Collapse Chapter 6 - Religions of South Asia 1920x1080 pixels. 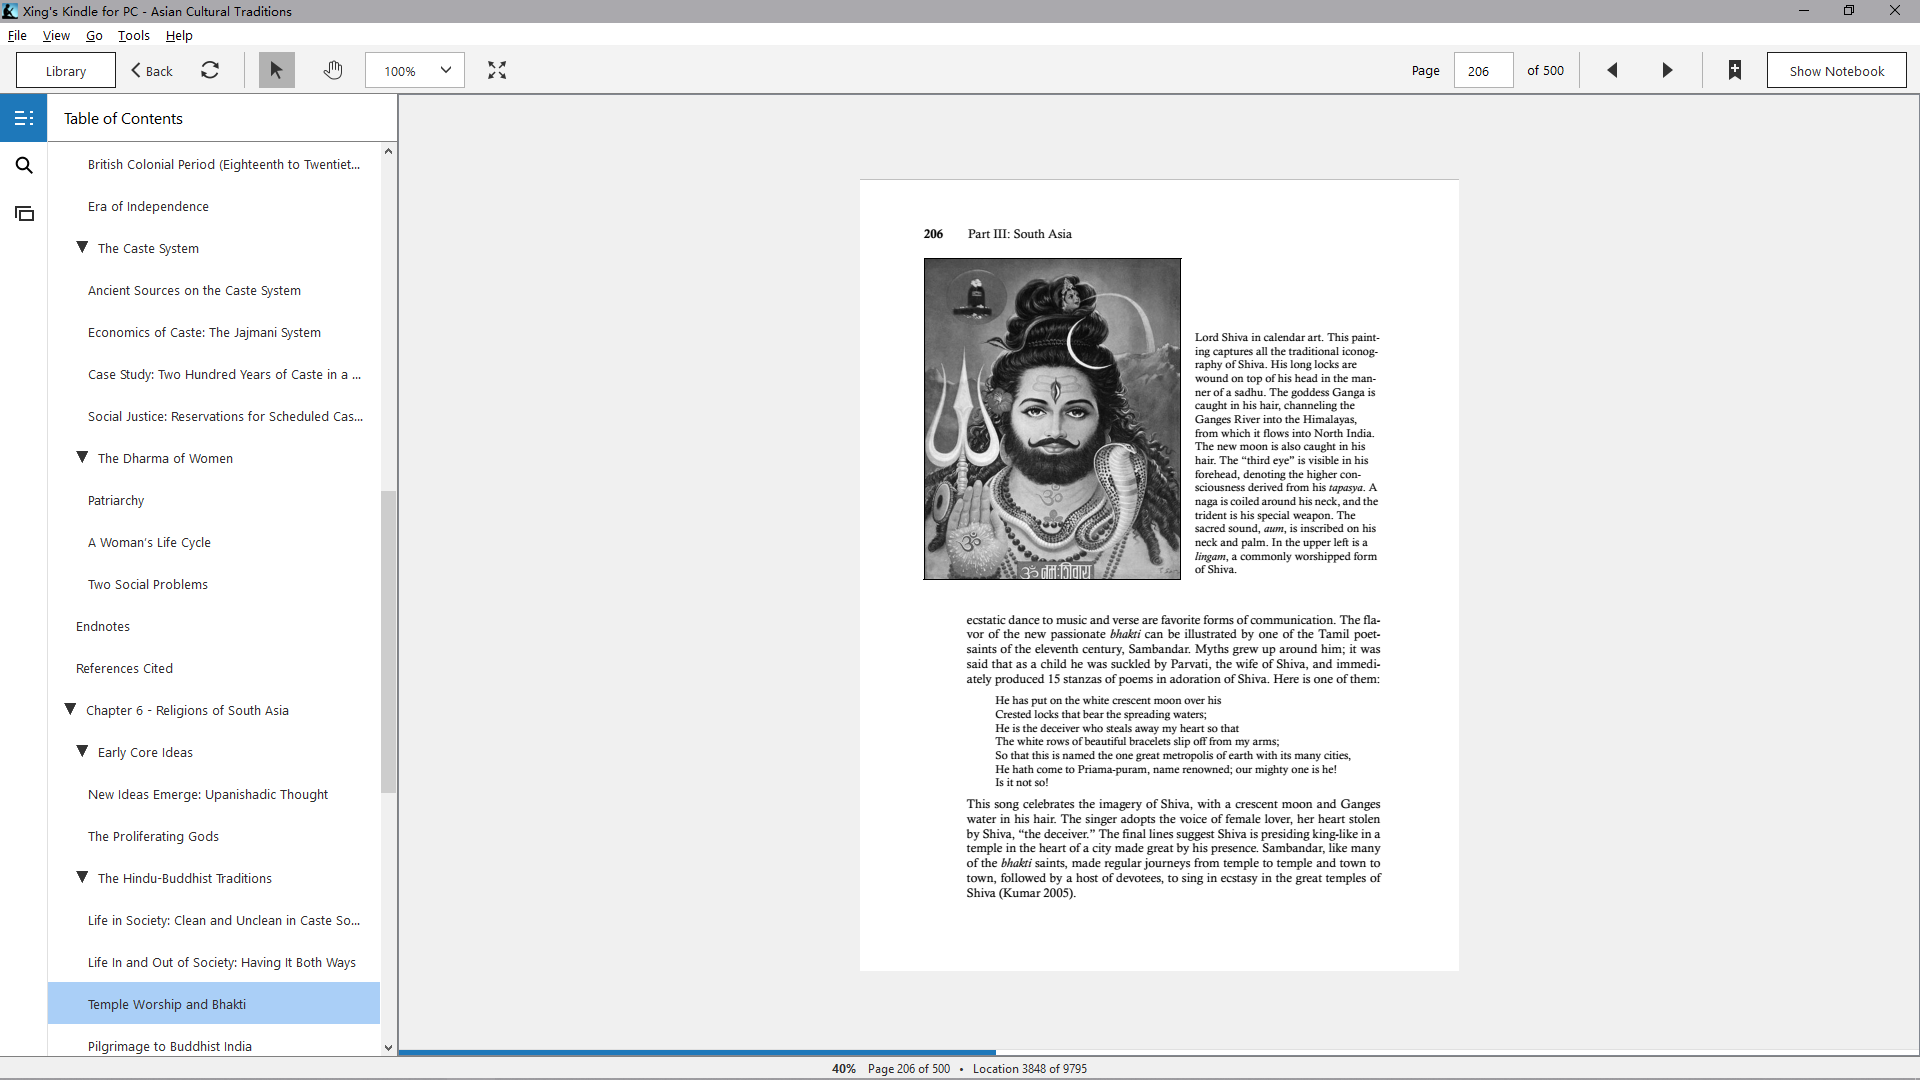point(71,709)
